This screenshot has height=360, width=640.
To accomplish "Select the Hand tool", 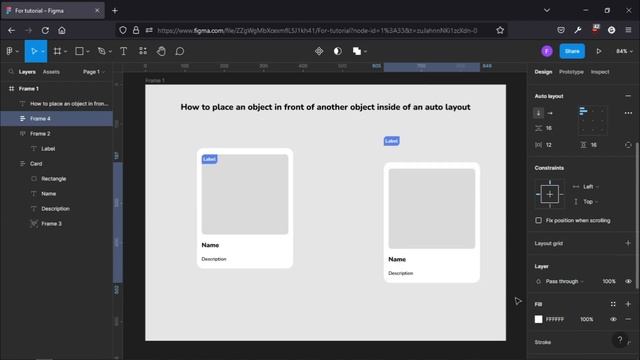I will click(161, 51).
